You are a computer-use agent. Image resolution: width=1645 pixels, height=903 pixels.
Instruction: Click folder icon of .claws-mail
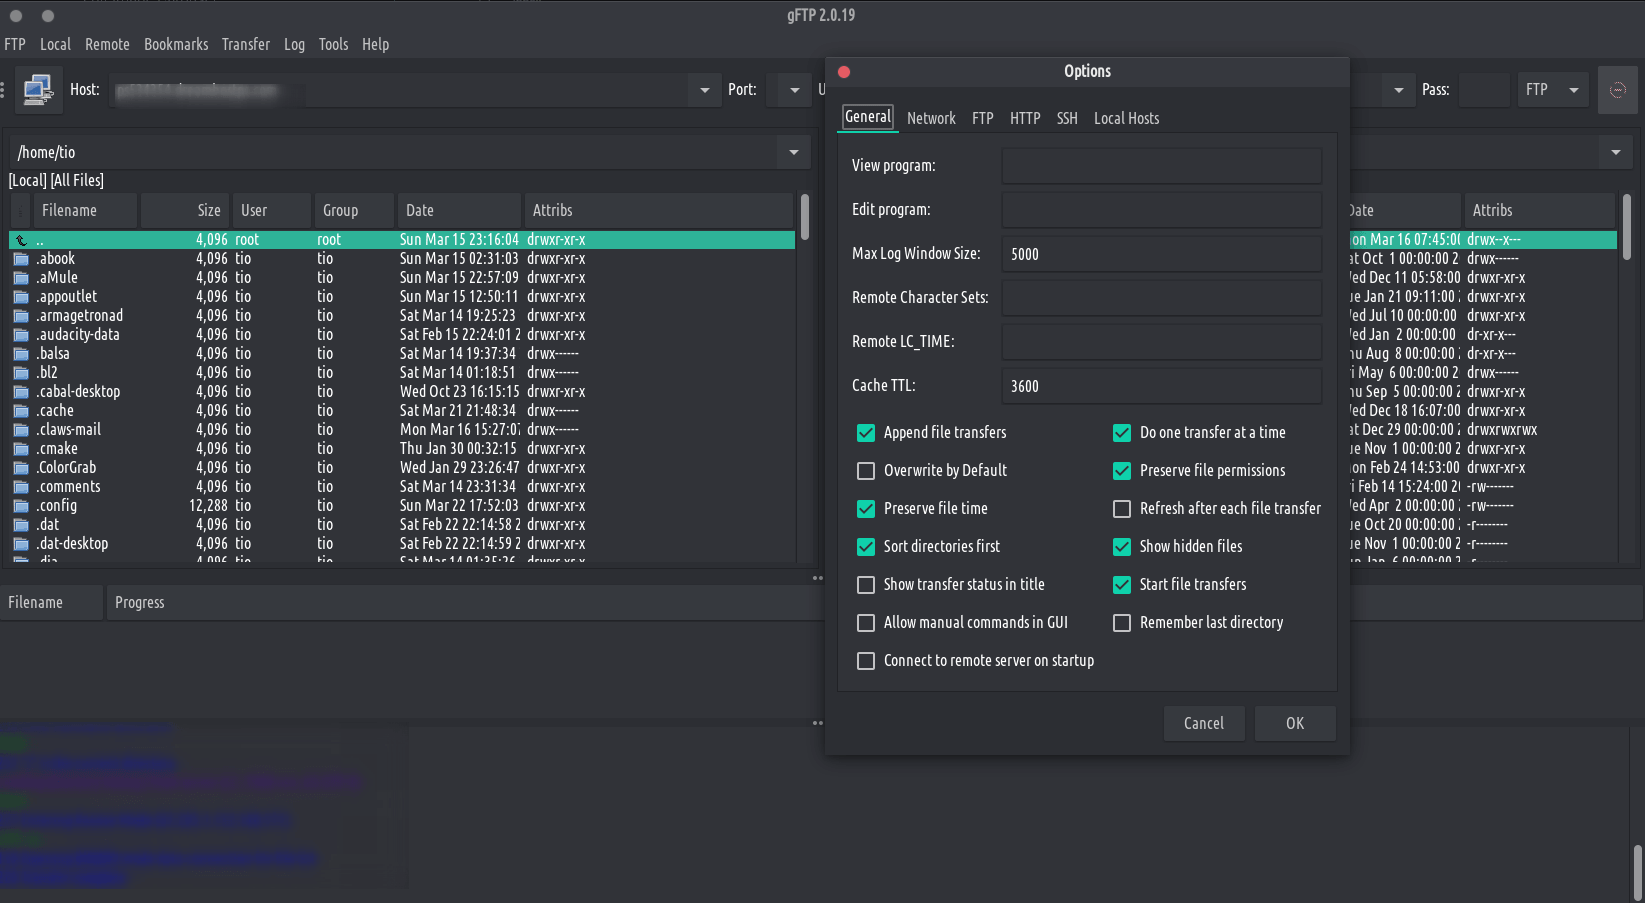(x=21, y=430)
